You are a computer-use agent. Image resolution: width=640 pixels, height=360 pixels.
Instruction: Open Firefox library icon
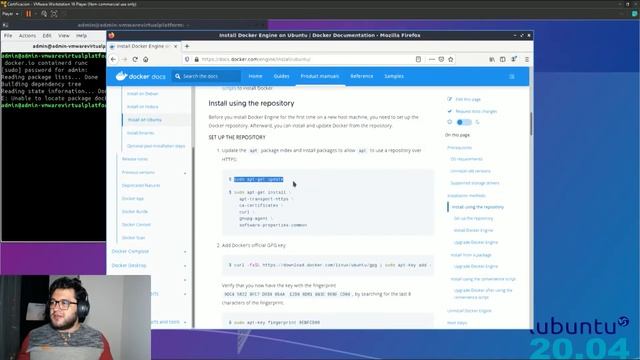pyautogui.click(x=492, y=59)
